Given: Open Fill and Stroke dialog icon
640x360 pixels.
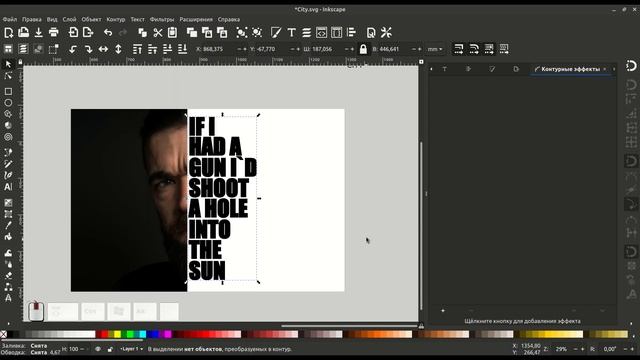Looking at the screenshot, I should 276,33.
